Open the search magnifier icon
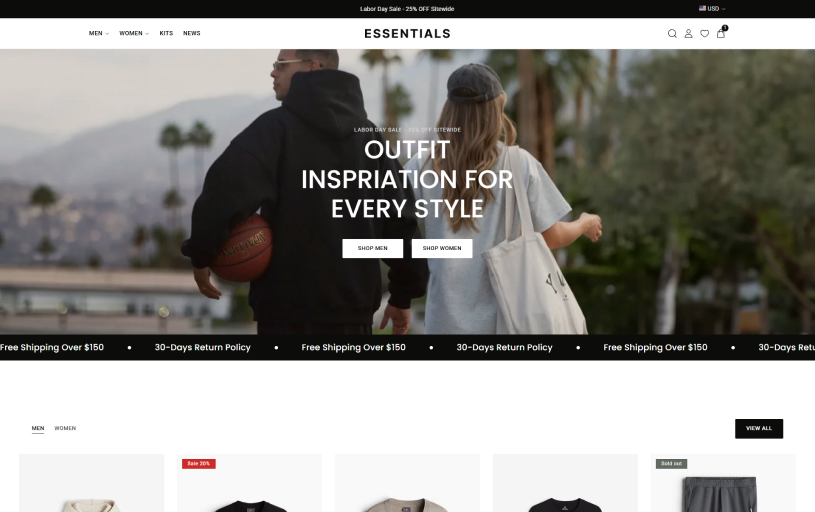The image size is (815, 512). tap(672, 34)
